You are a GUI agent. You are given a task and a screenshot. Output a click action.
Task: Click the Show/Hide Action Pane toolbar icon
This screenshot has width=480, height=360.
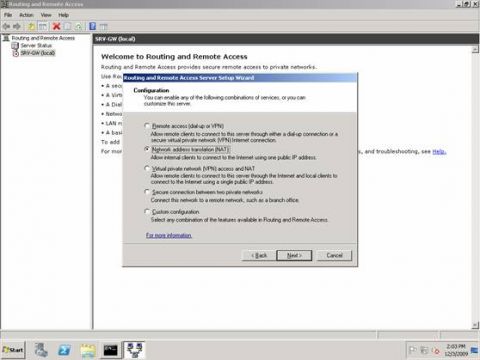click(x=104, y=26)
